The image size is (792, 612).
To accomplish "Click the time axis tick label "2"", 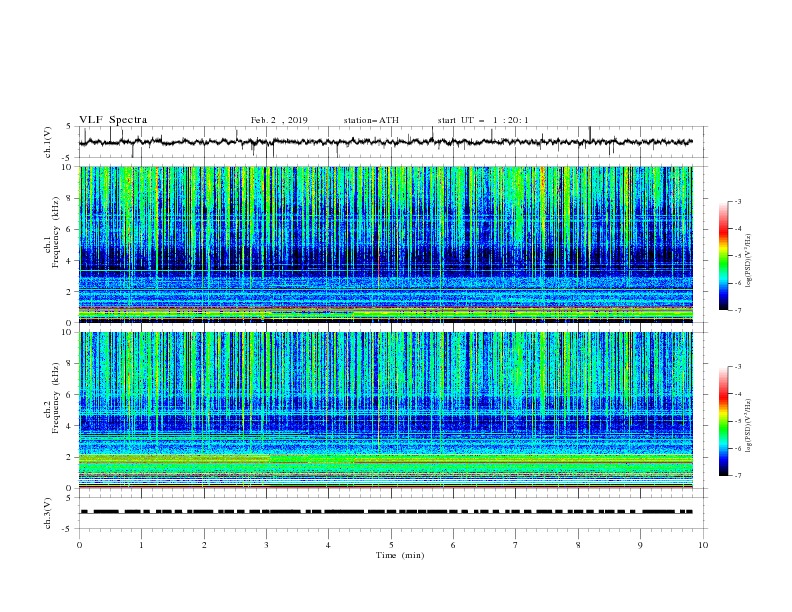I will coord(204,545).
